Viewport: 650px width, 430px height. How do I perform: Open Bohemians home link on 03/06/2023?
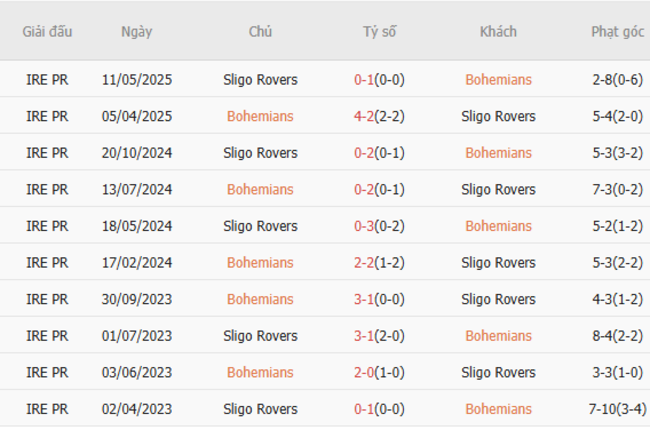[260, 372]
